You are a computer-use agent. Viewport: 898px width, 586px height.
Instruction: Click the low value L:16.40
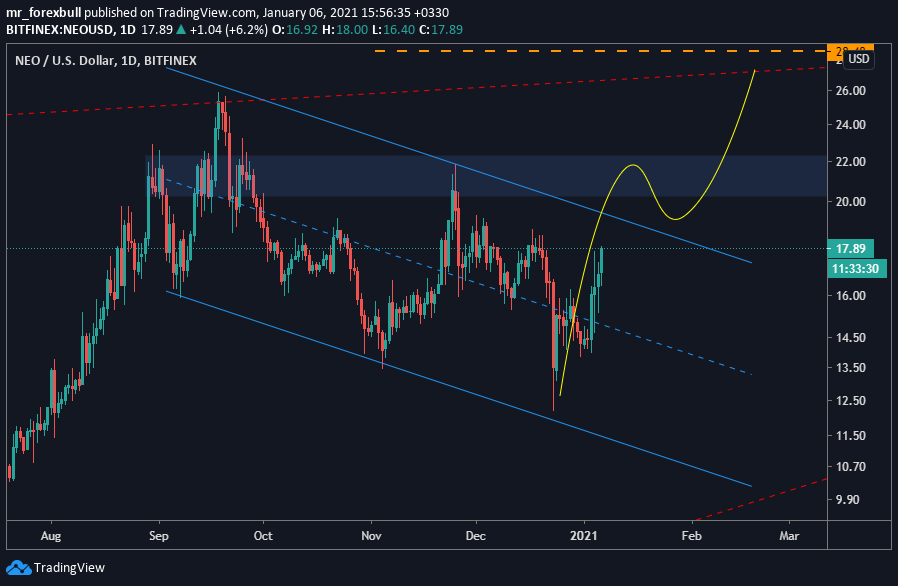coord(393,29)
